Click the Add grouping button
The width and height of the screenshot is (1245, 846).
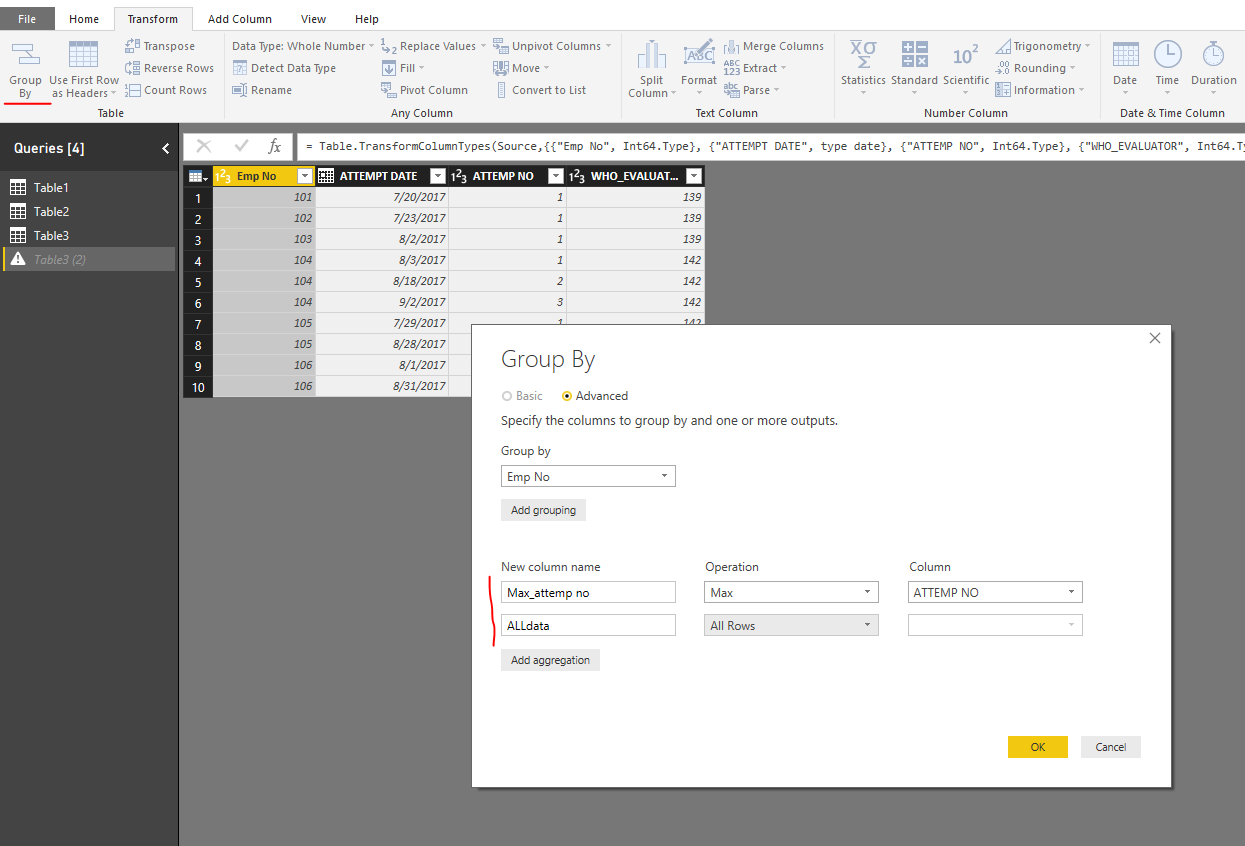point(543,510)
